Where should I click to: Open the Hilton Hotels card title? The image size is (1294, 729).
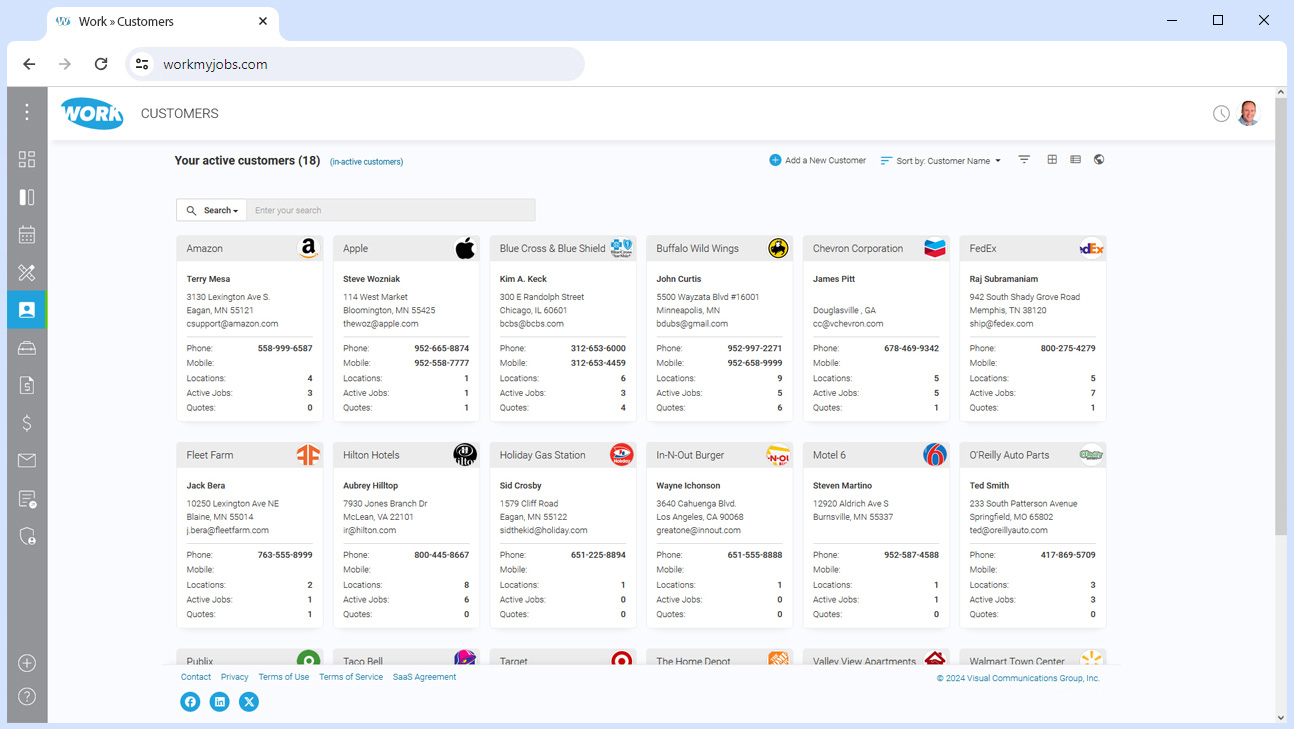[371, 455]
